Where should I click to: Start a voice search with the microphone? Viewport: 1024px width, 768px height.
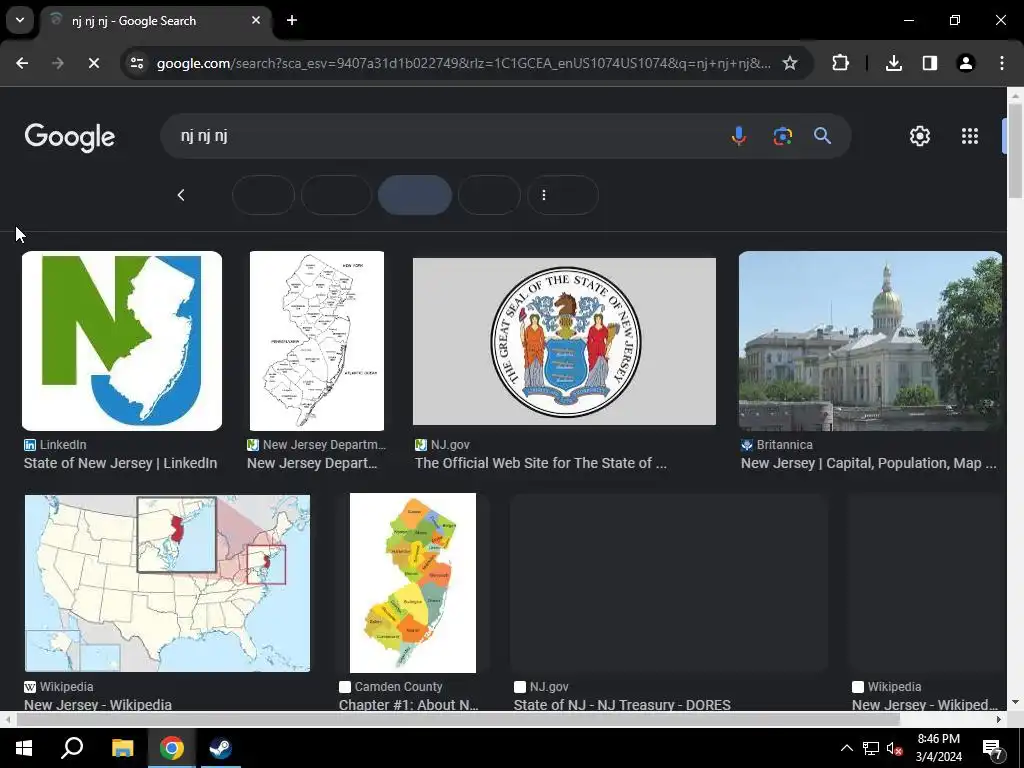pos(739,136)
